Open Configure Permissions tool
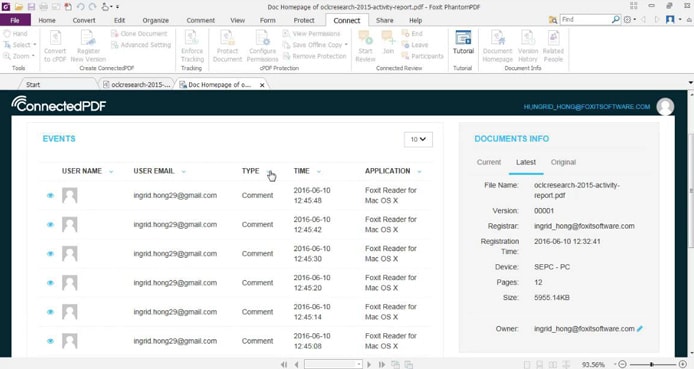 (x=262, y=46)
